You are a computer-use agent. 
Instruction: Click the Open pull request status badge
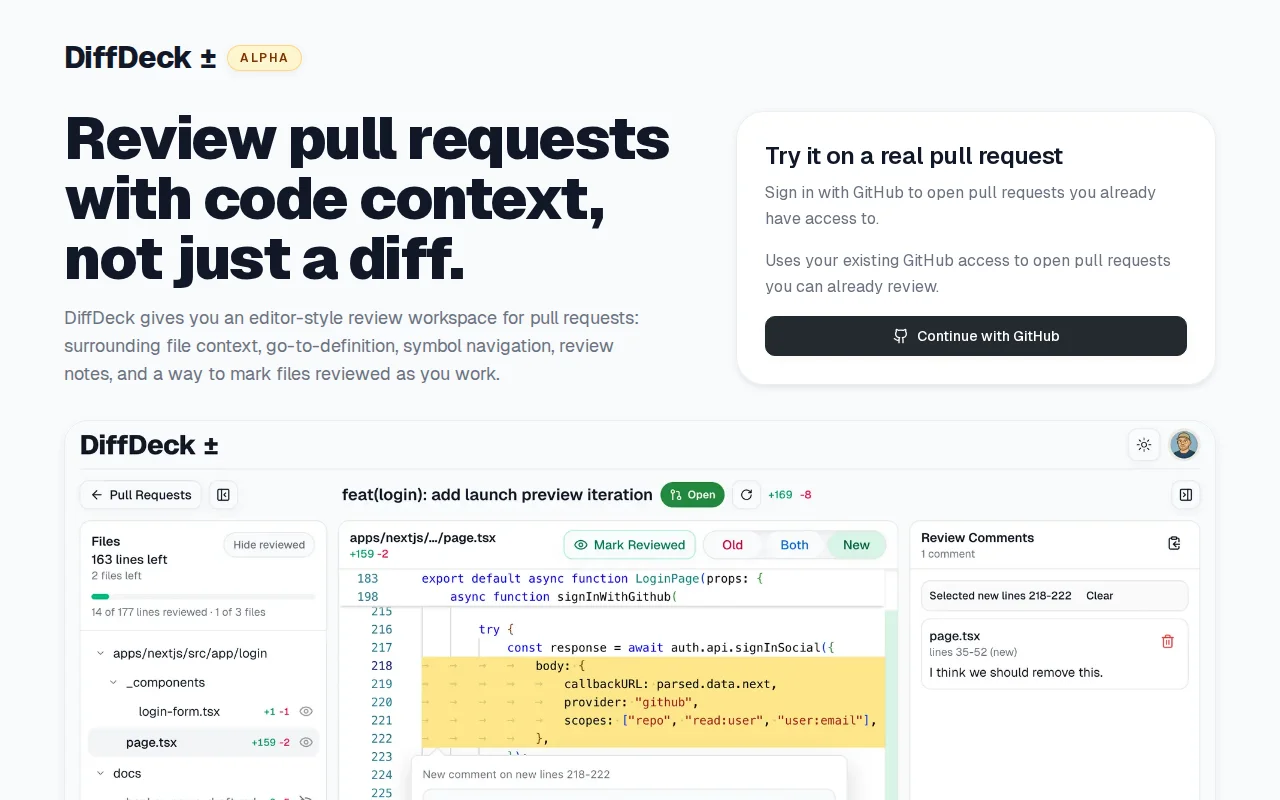point(692,495)
